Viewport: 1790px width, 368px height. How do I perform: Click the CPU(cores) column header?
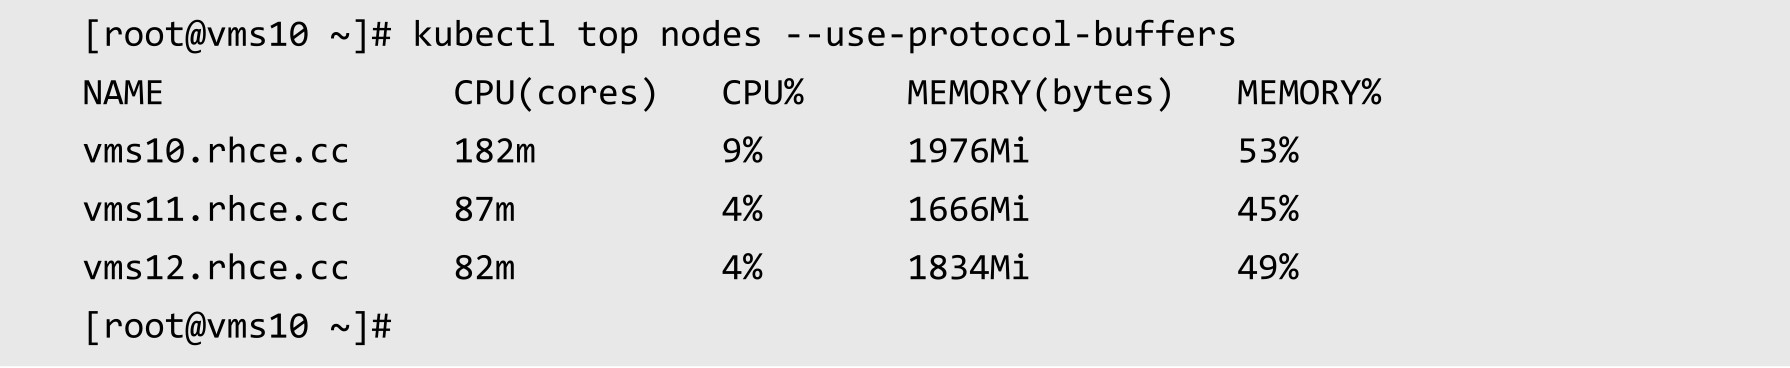pyautogui.click(x=556, y=93)
